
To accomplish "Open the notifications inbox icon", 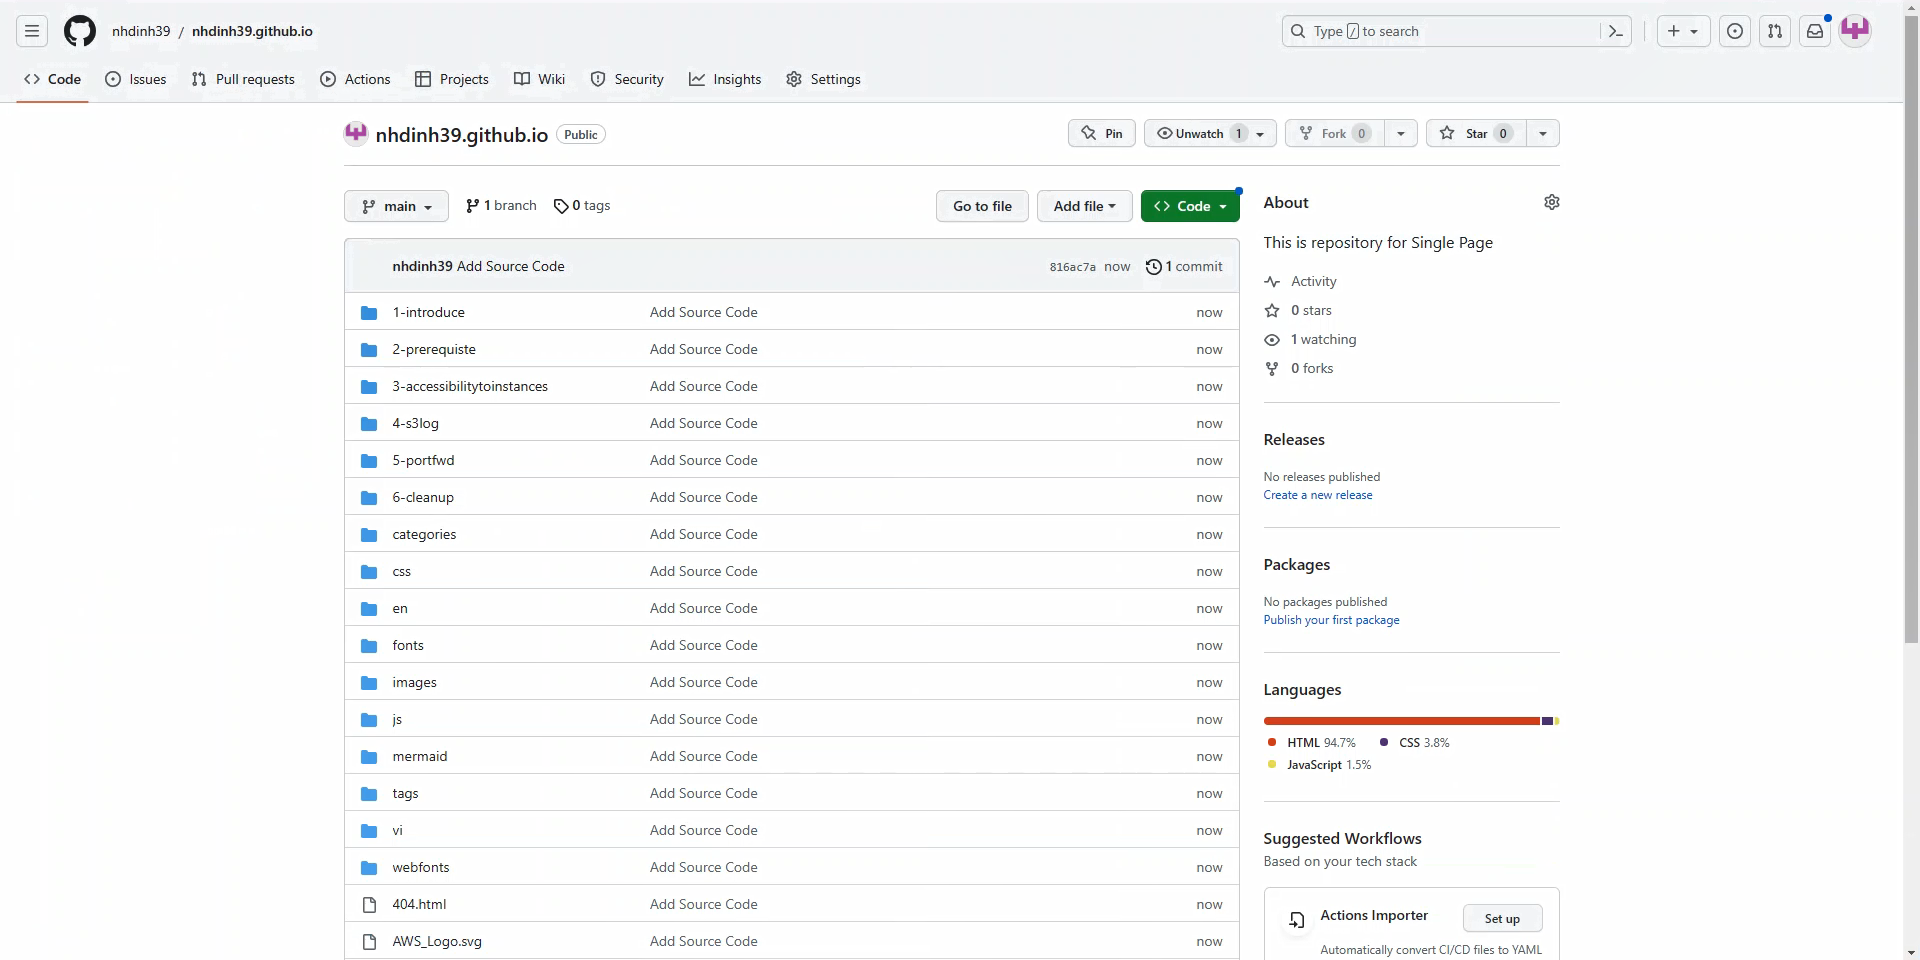I will [1815, 31].
